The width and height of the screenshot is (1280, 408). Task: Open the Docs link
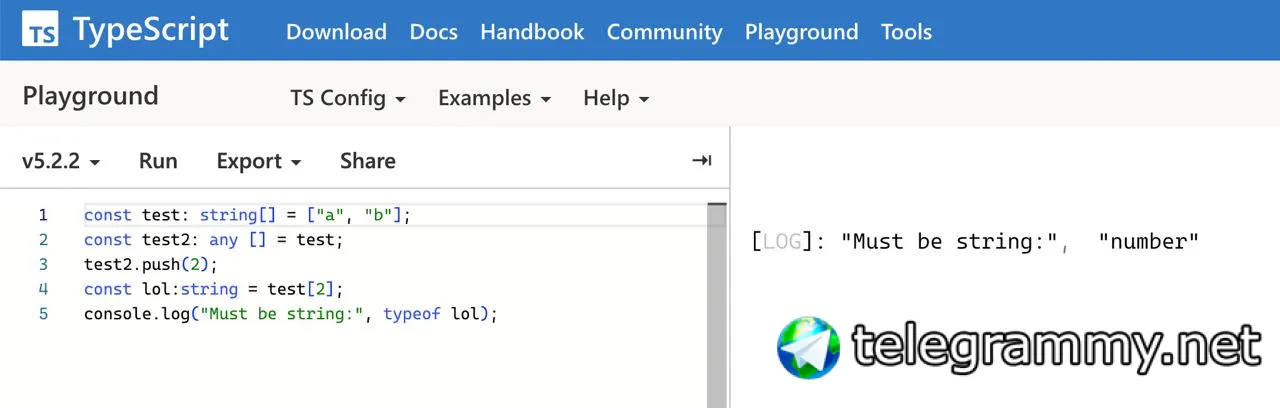click(433, 32)
